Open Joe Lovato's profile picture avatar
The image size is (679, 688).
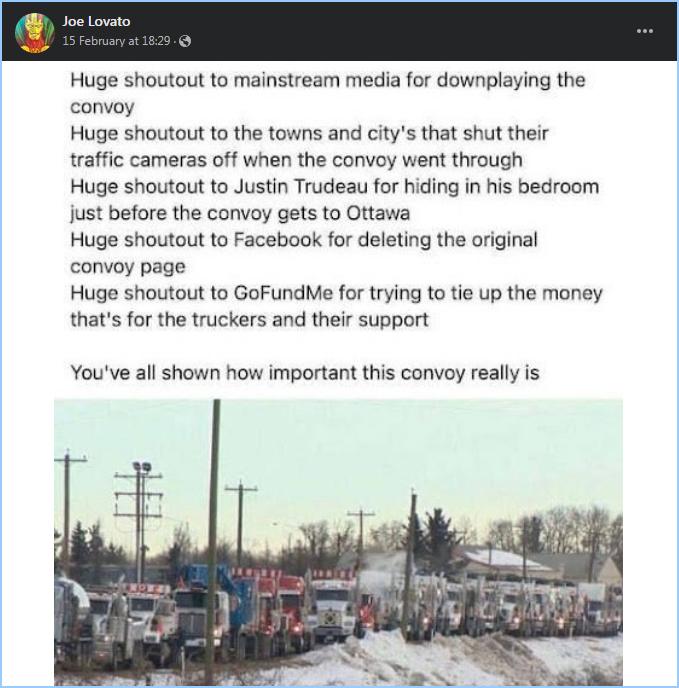(34, 32)
